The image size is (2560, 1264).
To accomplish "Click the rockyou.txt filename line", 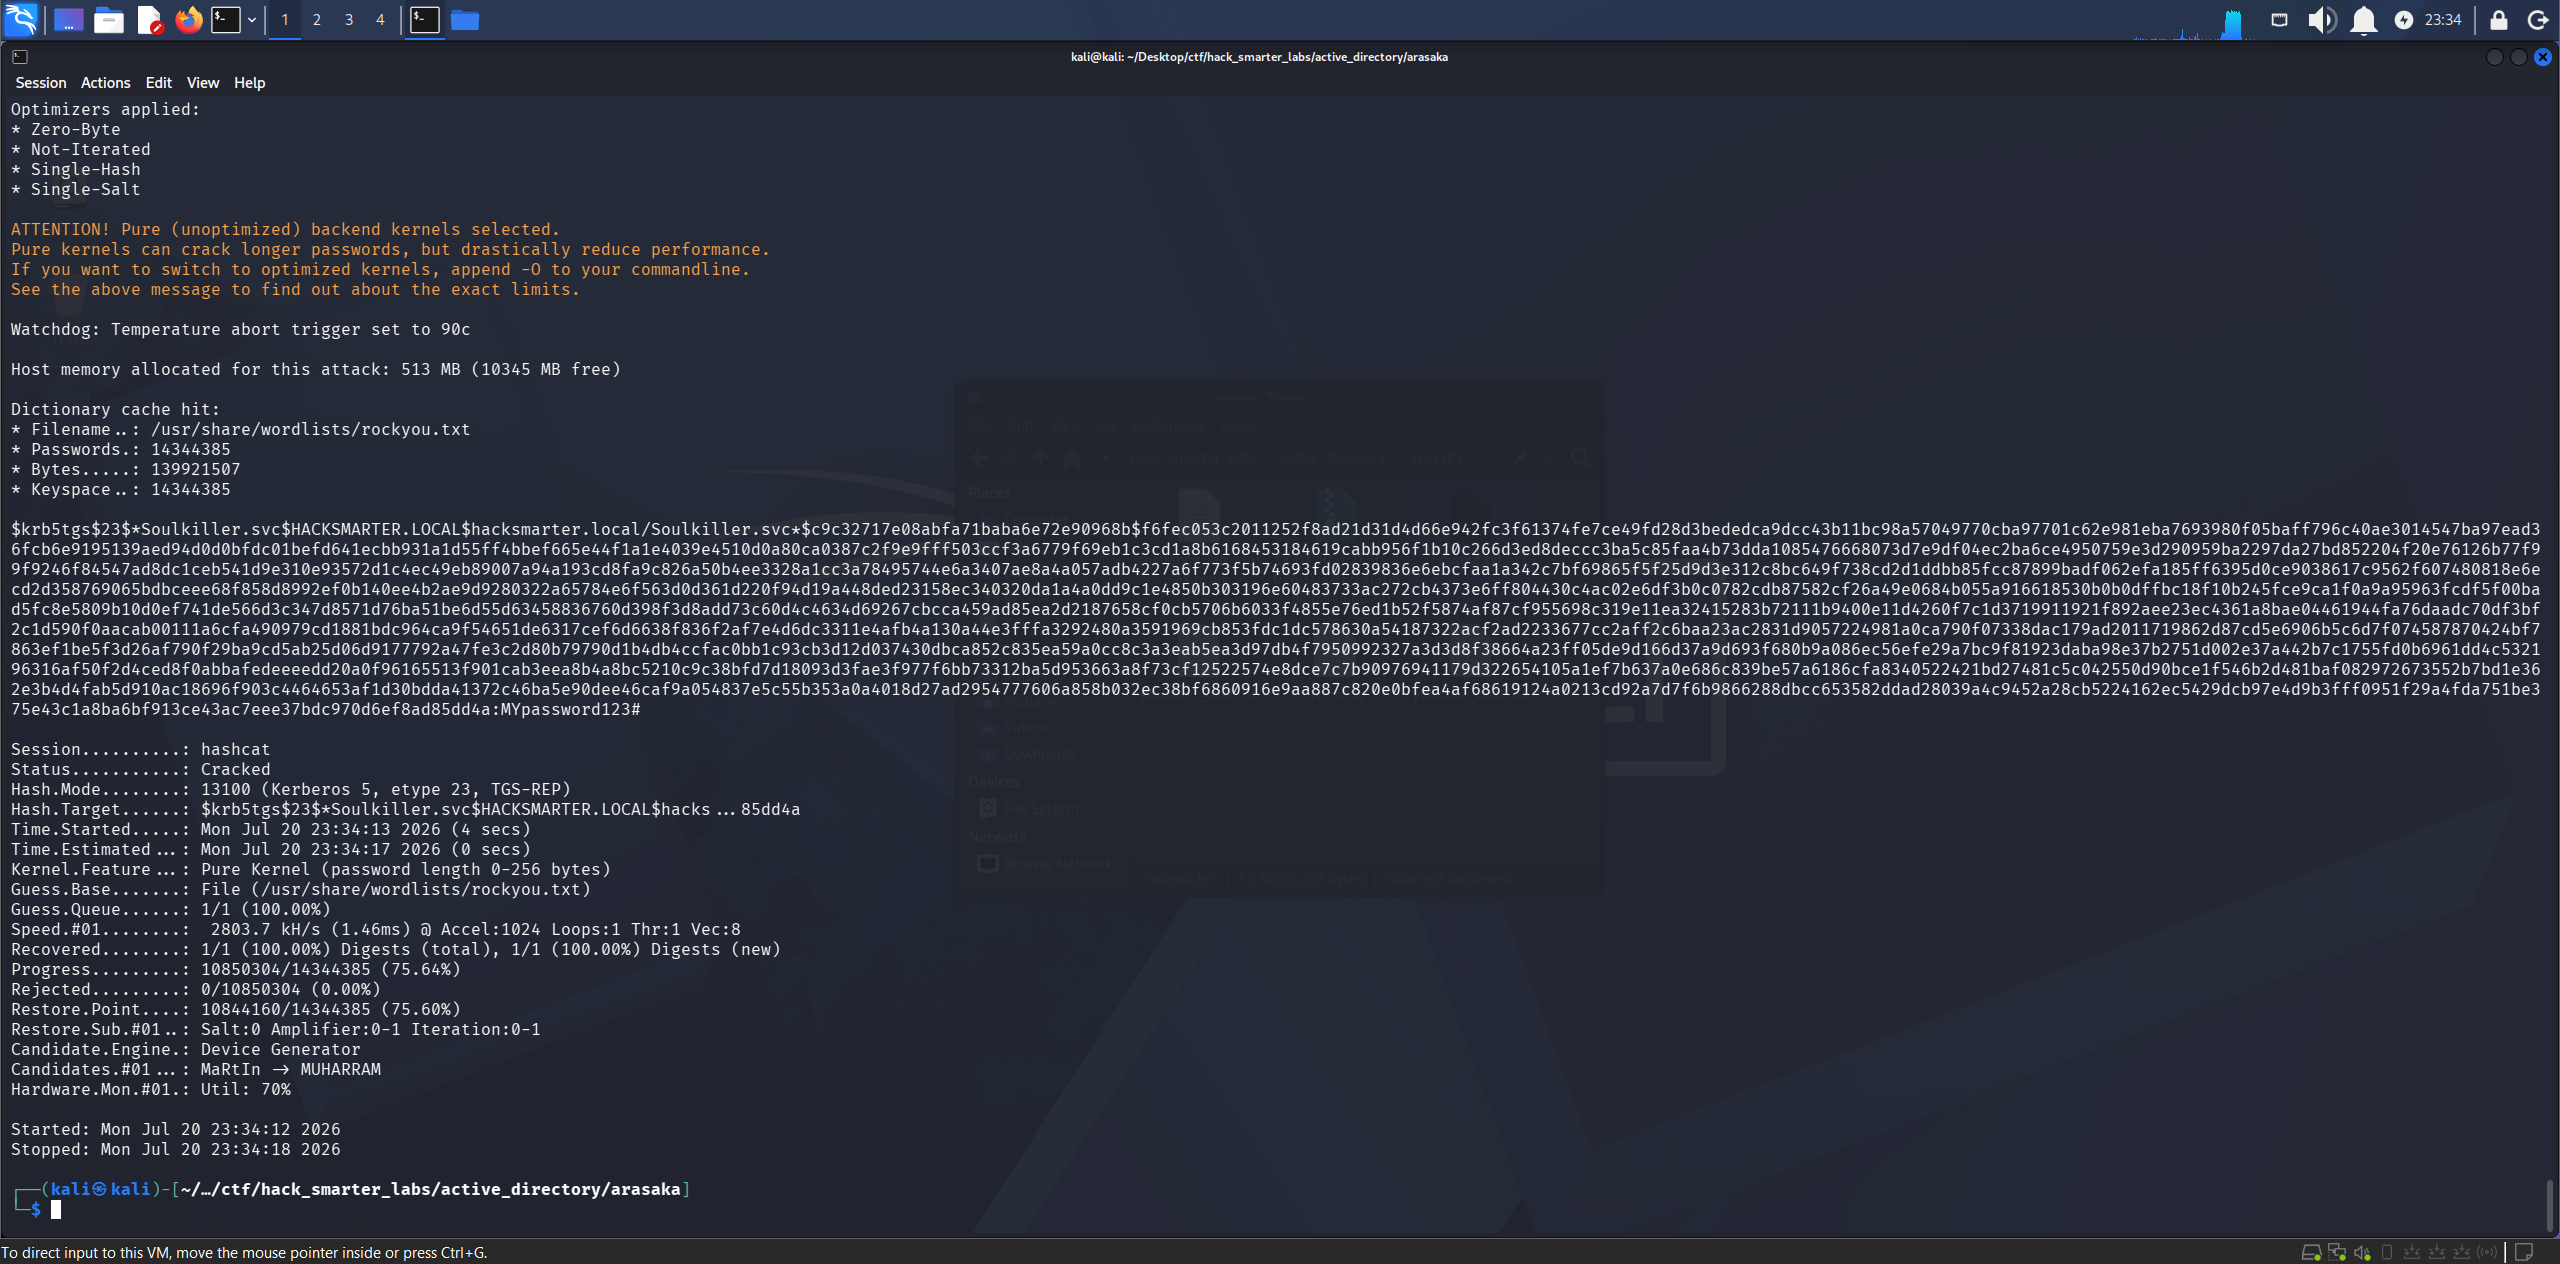I will point(240,429).
